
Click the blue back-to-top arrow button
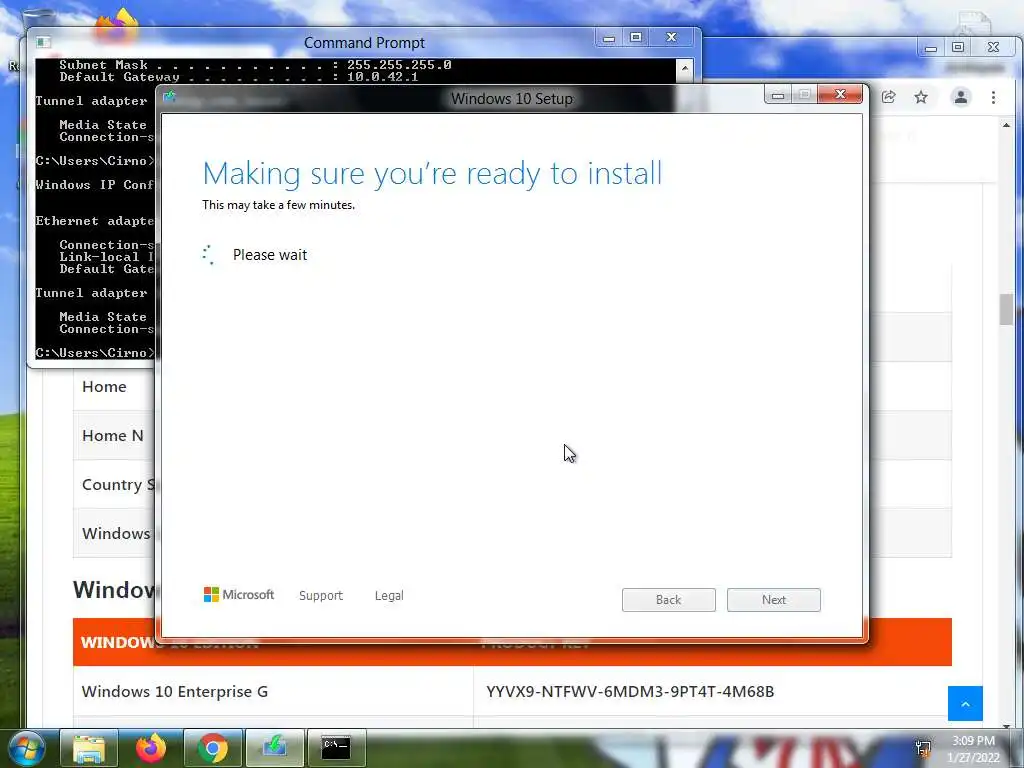point(965,703)
